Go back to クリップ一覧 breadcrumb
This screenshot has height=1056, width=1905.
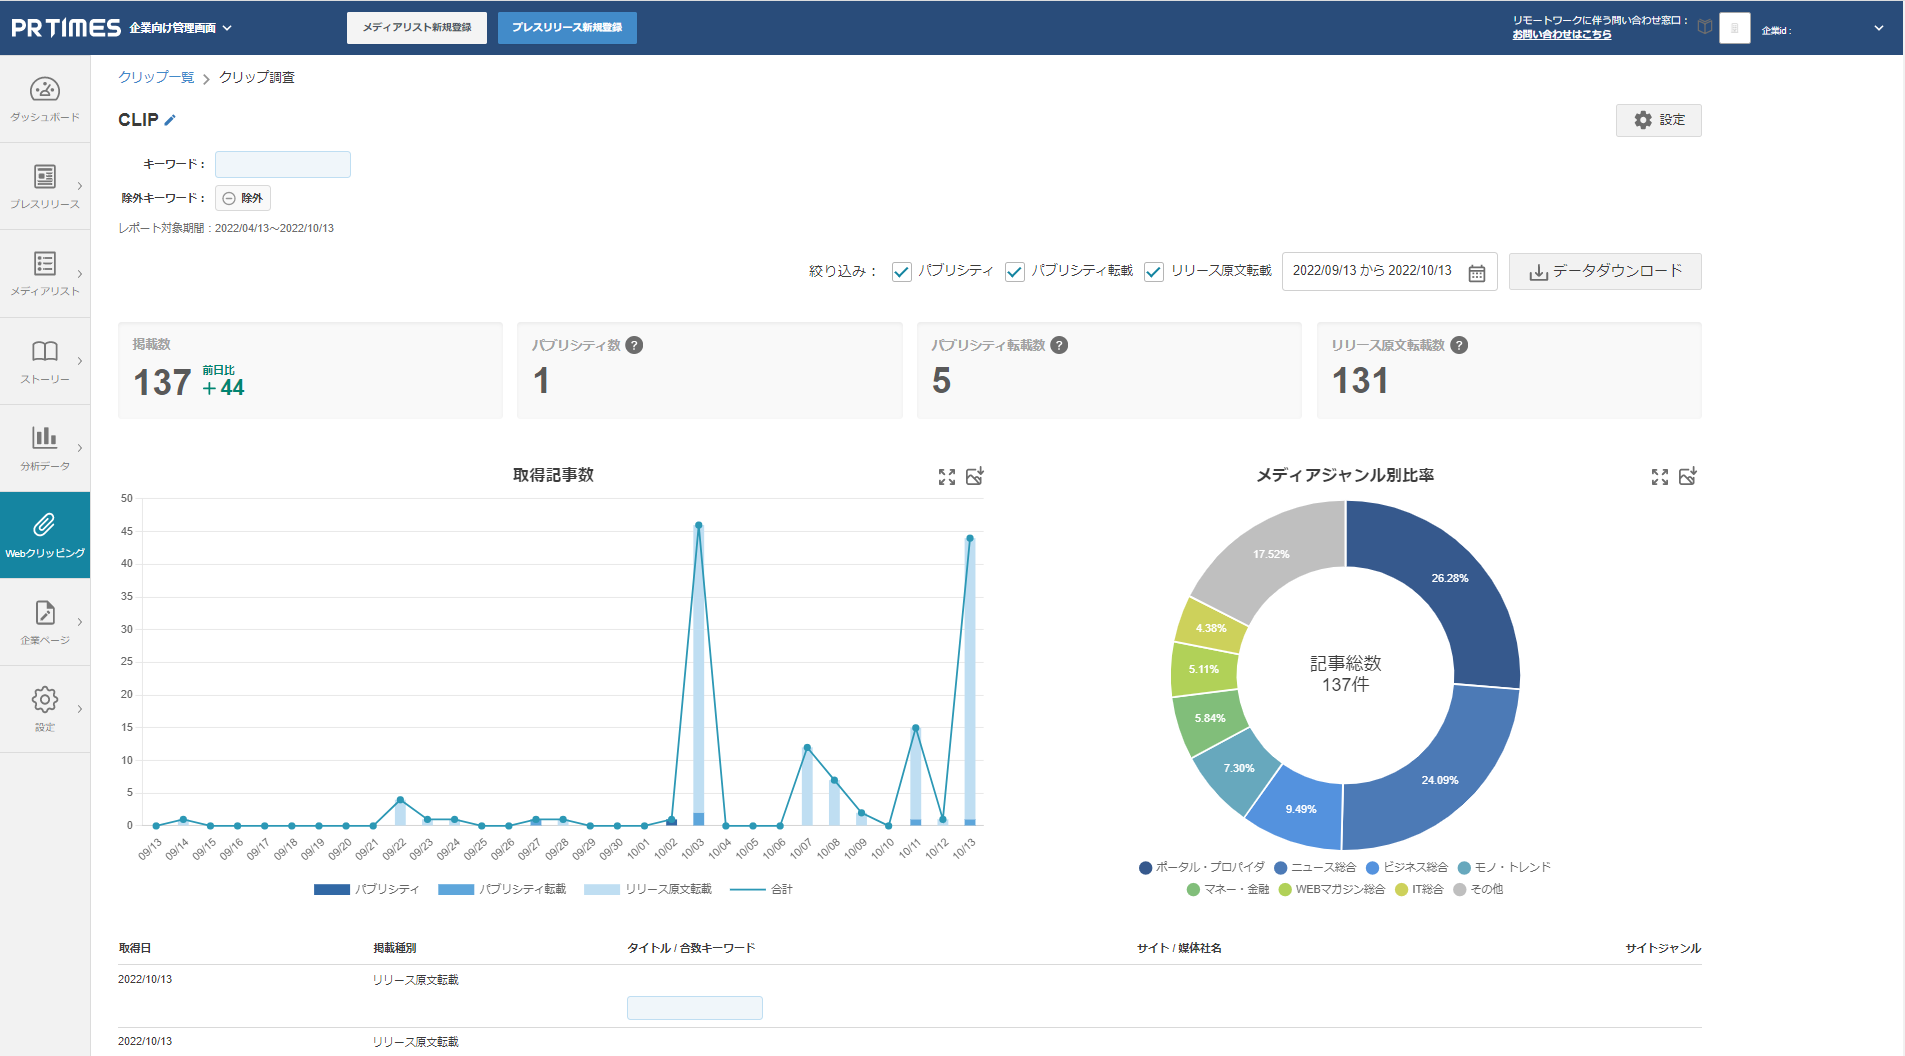(x=156, y=77)
